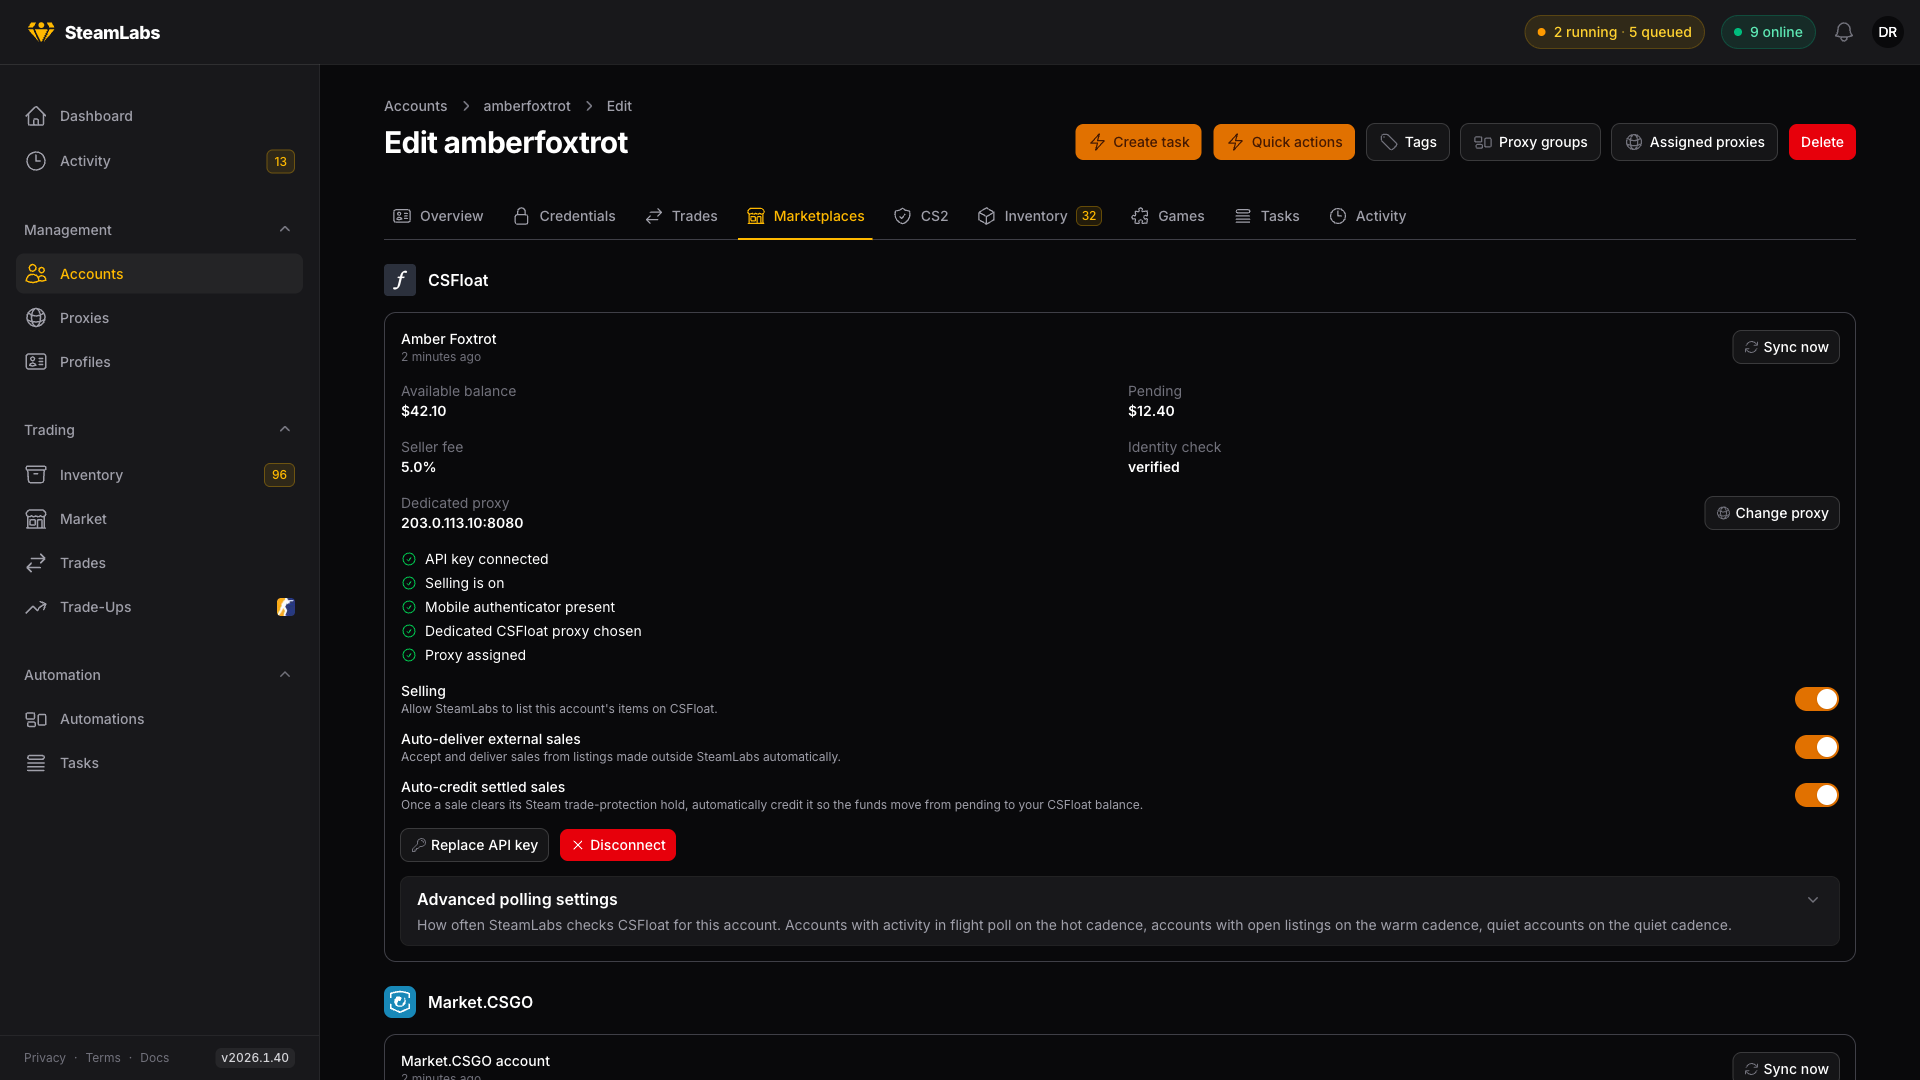Click the Tasks list icon in sidebar
1920x1080 pixels.
click(x=36, y=763)
